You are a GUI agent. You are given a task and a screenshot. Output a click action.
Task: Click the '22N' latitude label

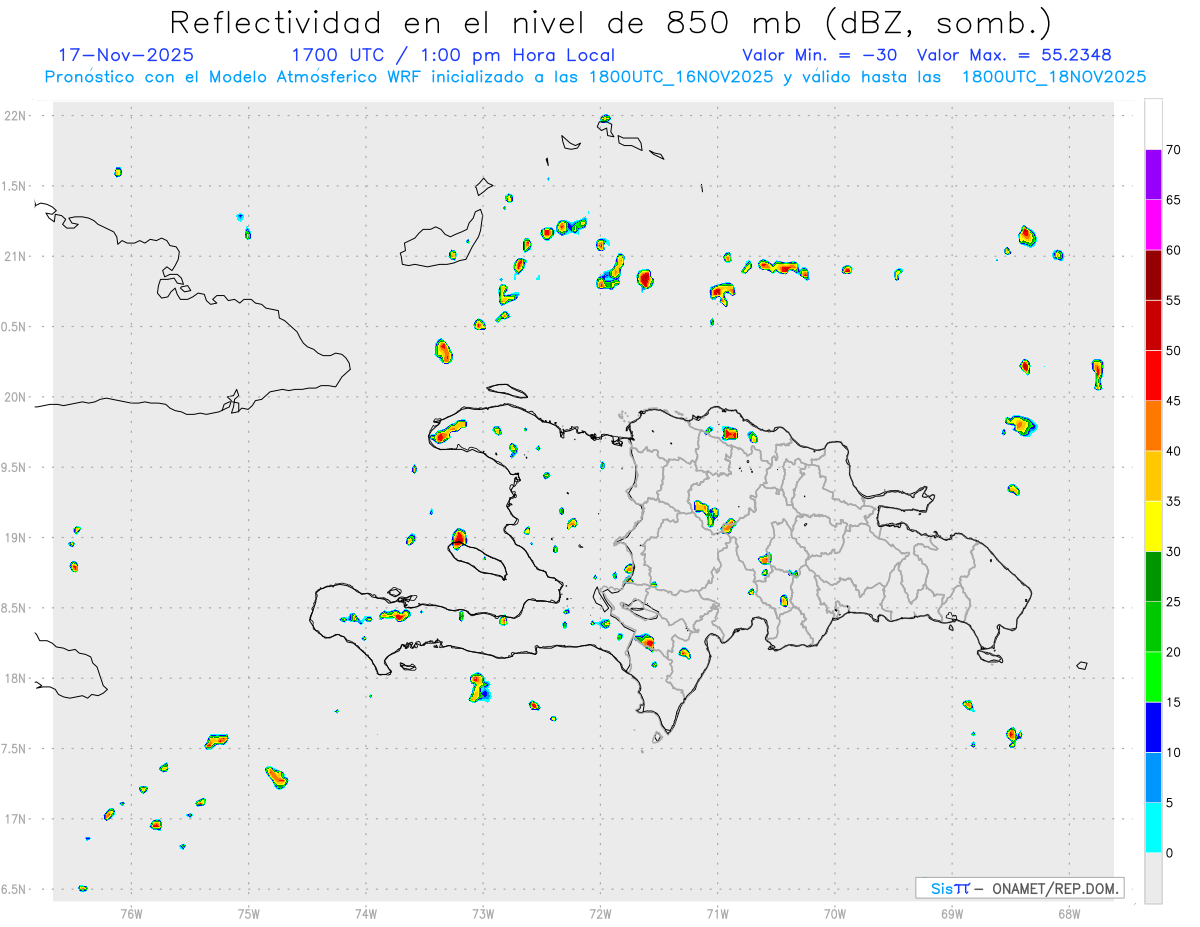click(17, 116)
